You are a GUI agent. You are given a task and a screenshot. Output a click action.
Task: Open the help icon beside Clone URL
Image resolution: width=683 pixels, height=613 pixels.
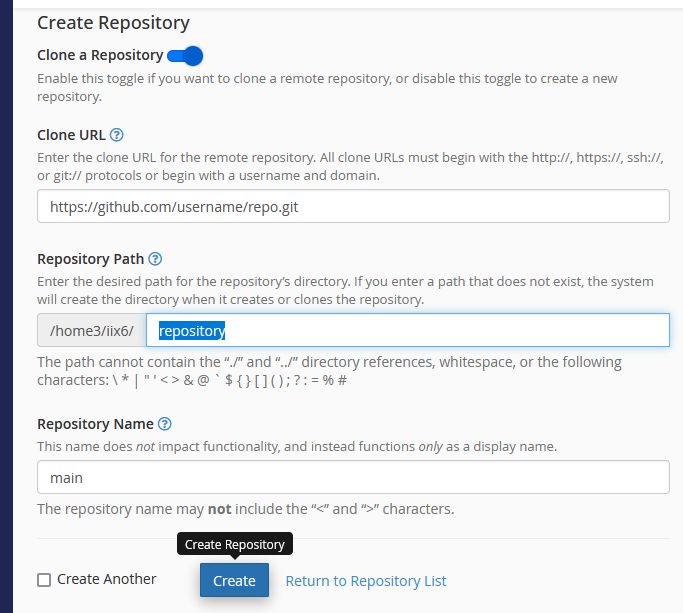[x=117, y=135]
